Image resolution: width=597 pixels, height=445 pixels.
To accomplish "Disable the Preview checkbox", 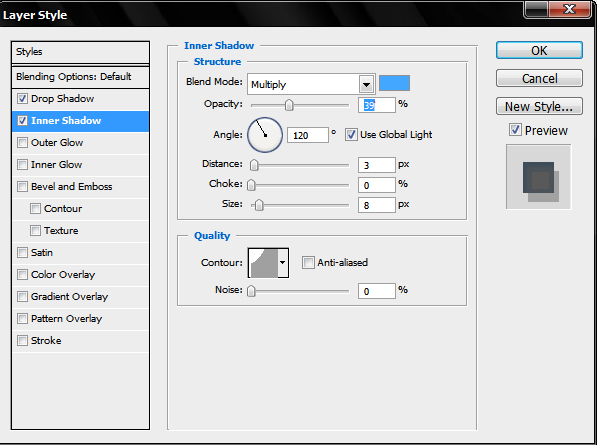I will tap(515, 130).
